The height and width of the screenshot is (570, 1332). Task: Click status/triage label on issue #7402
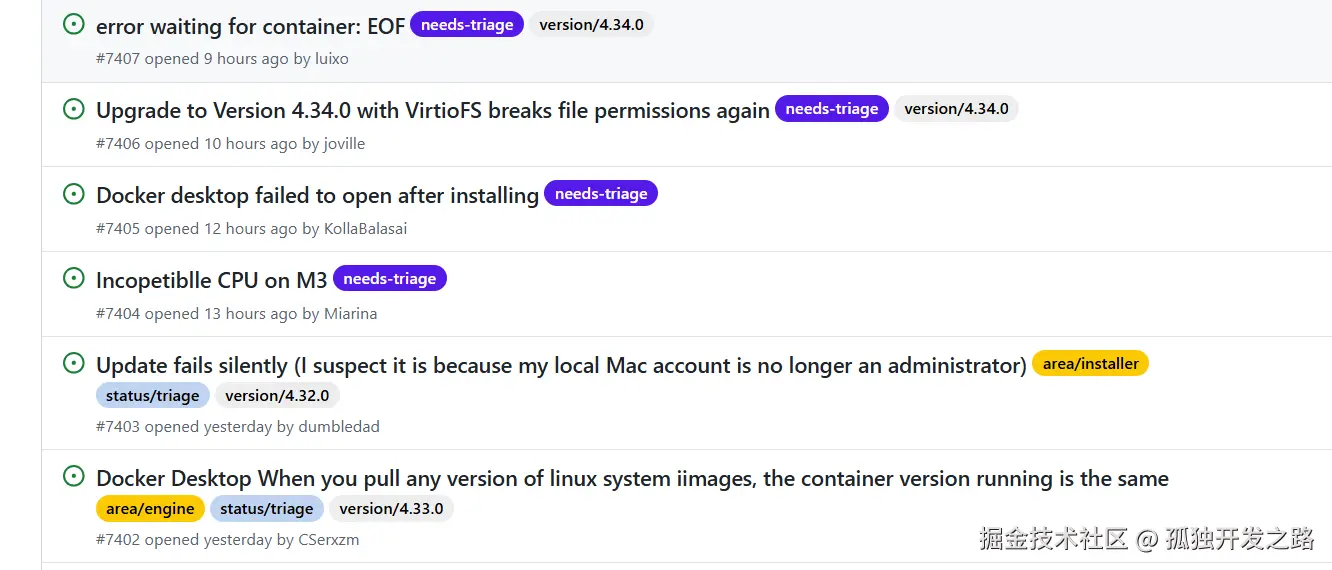[x=266, y=509]
